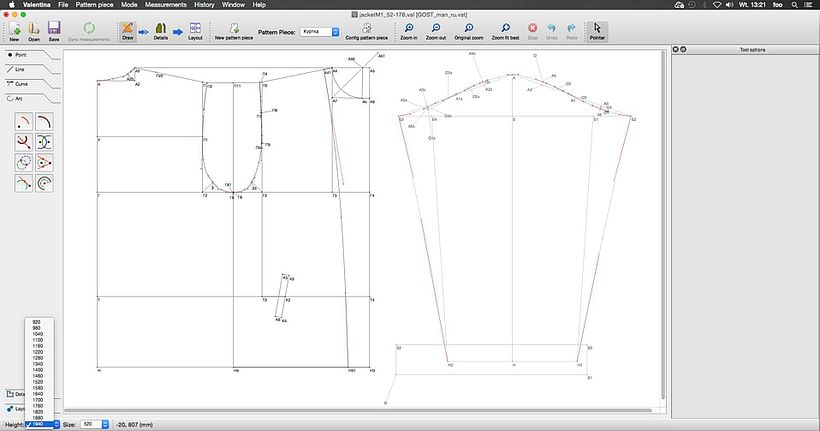Screen dimensions: 820x431
Task: Open the Apple menu
Action: (x=12, y=5)
